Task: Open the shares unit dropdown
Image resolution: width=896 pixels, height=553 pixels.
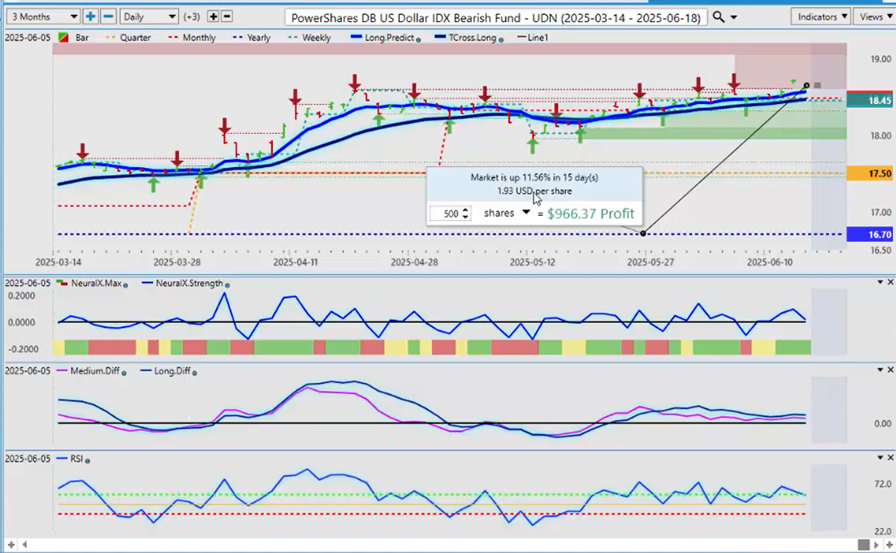Action: click(526, 213)
